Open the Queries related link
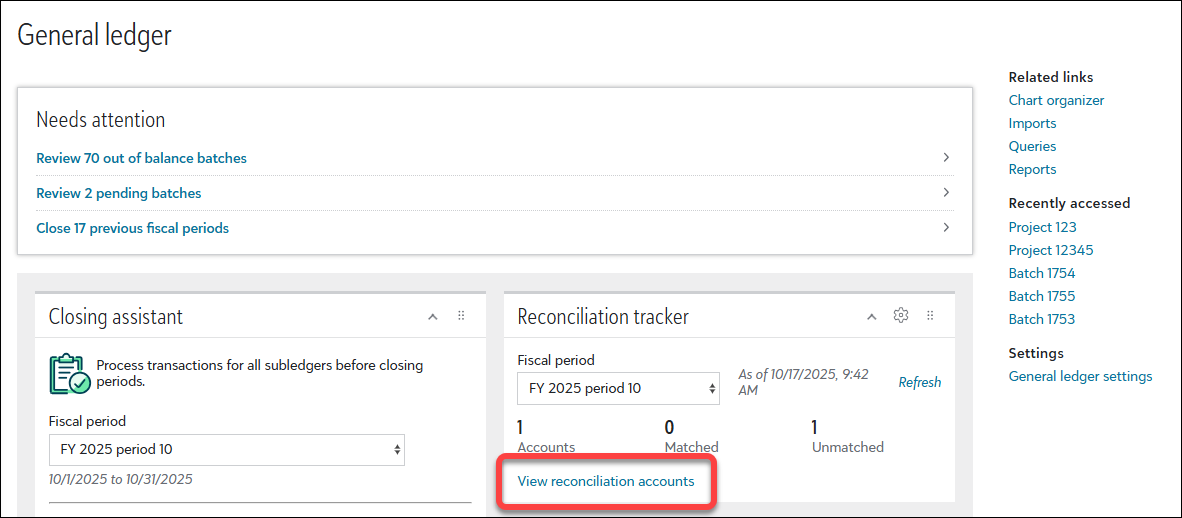 1032,146
